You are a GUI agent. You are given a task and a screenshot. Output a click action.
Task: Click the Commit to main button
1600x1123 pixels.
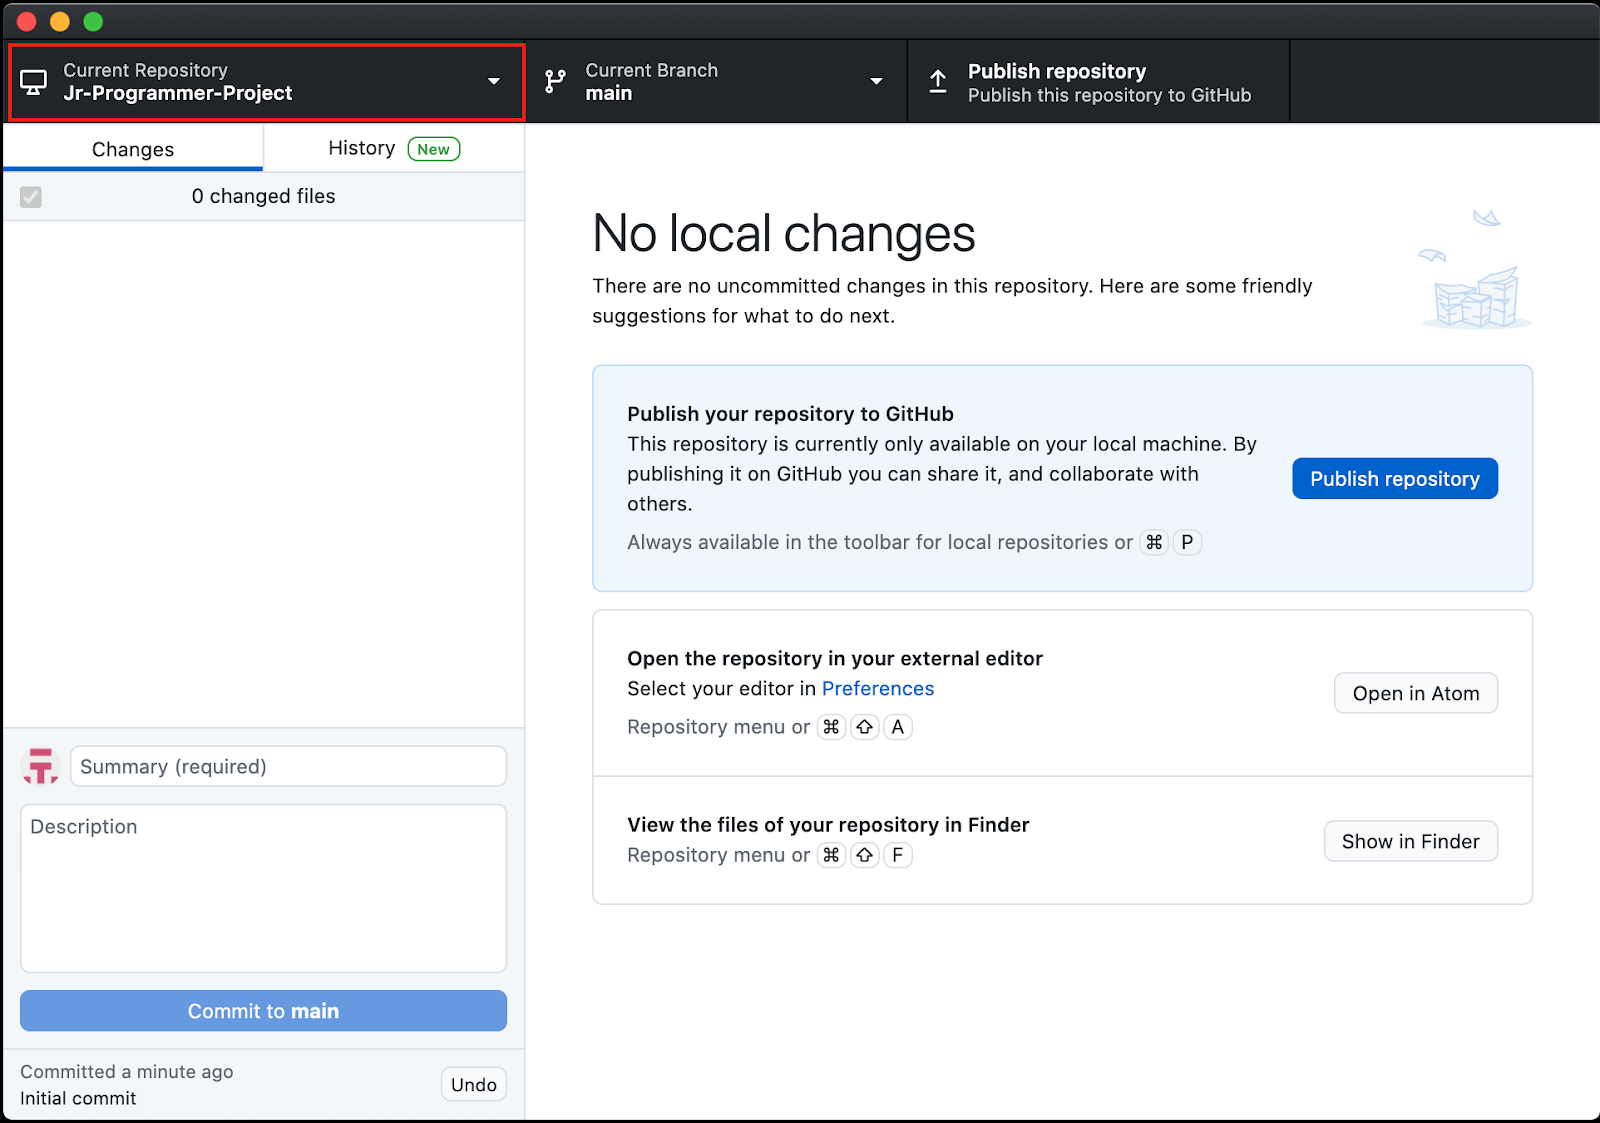[x=263, y=1011]
